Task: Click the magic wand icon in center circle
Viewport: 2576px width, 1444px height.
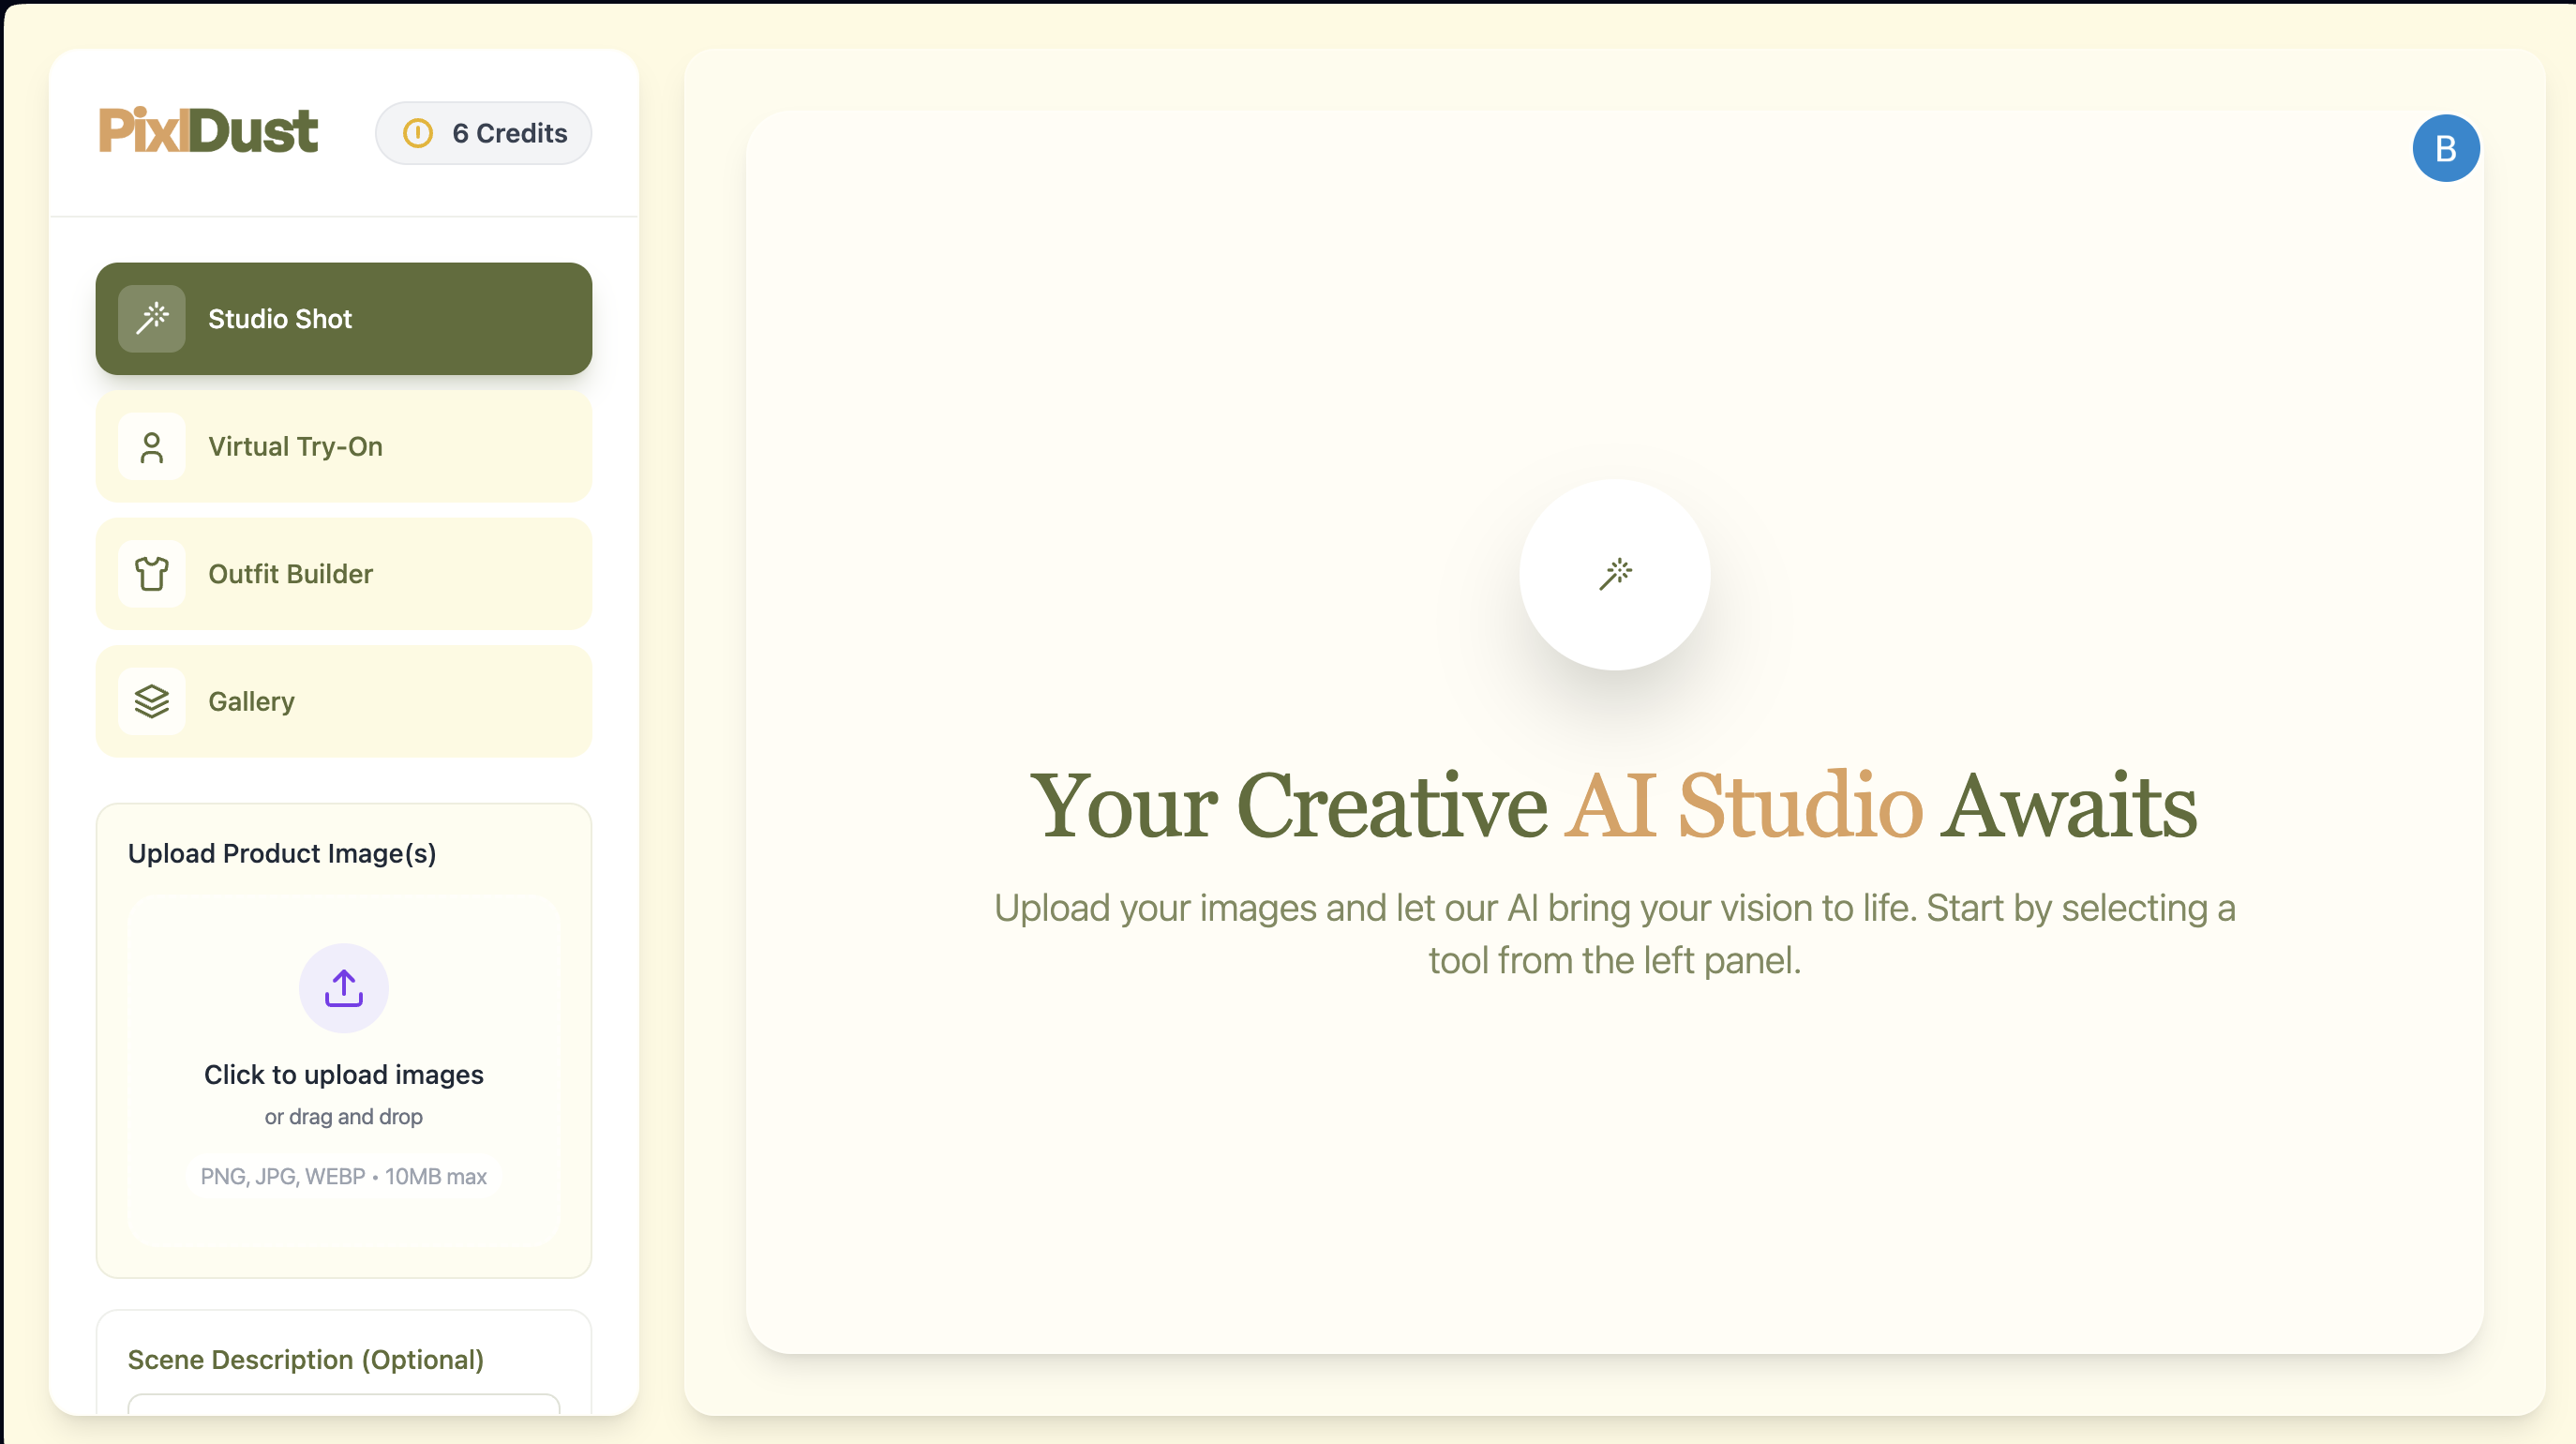Action: pyautogui.click(x=1615, y=574)
